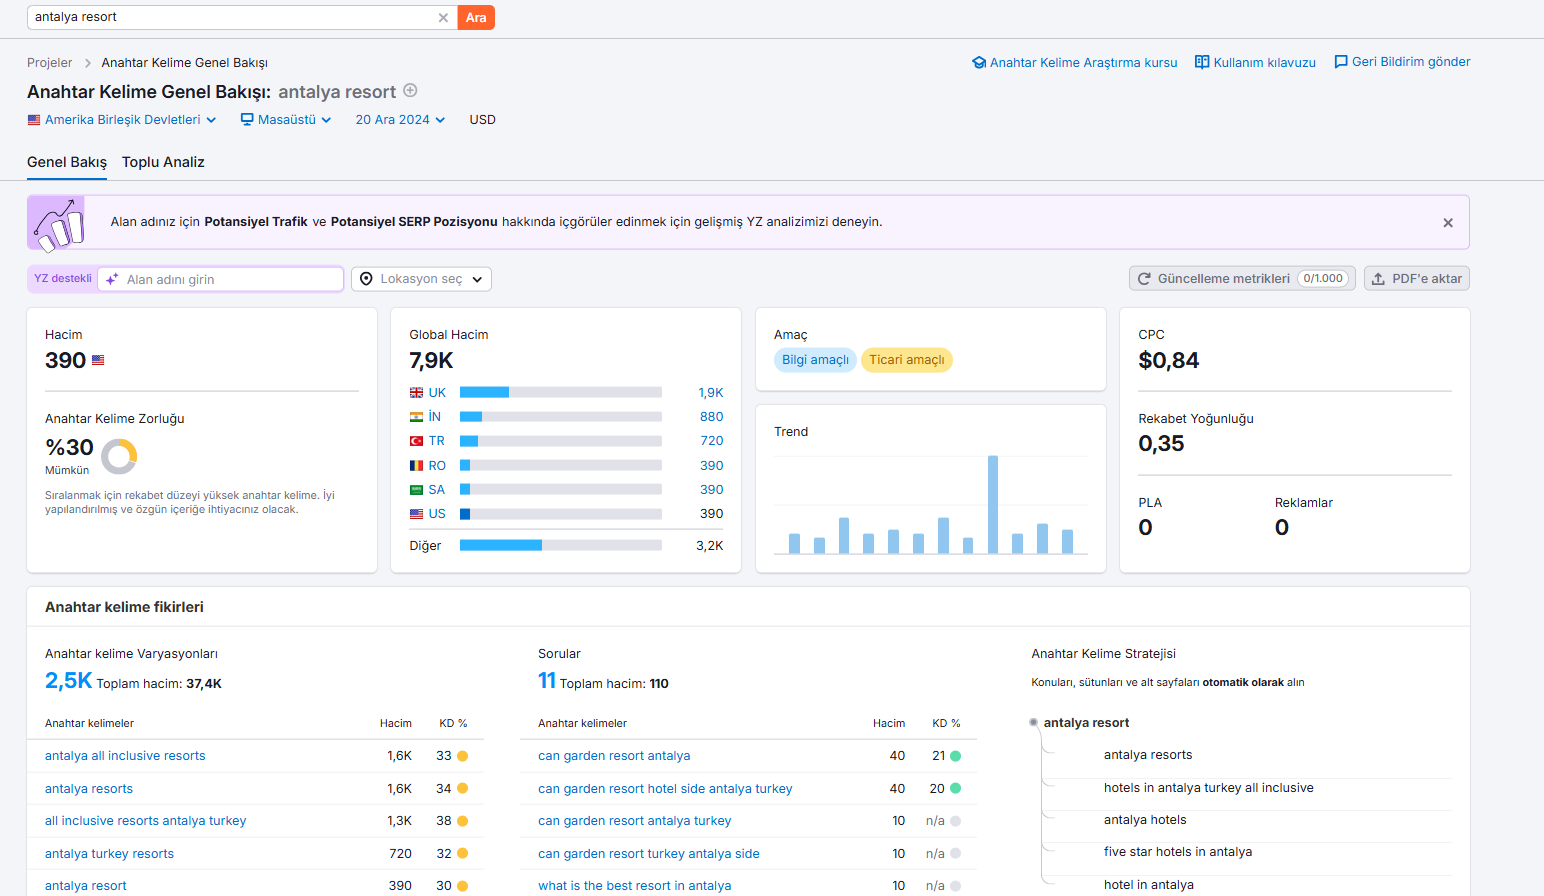The height and width of the screenshot is (896, 1544).
Task: Open the antalya all inclusive resorts keyword link
Action: click(x=125, y=756)
